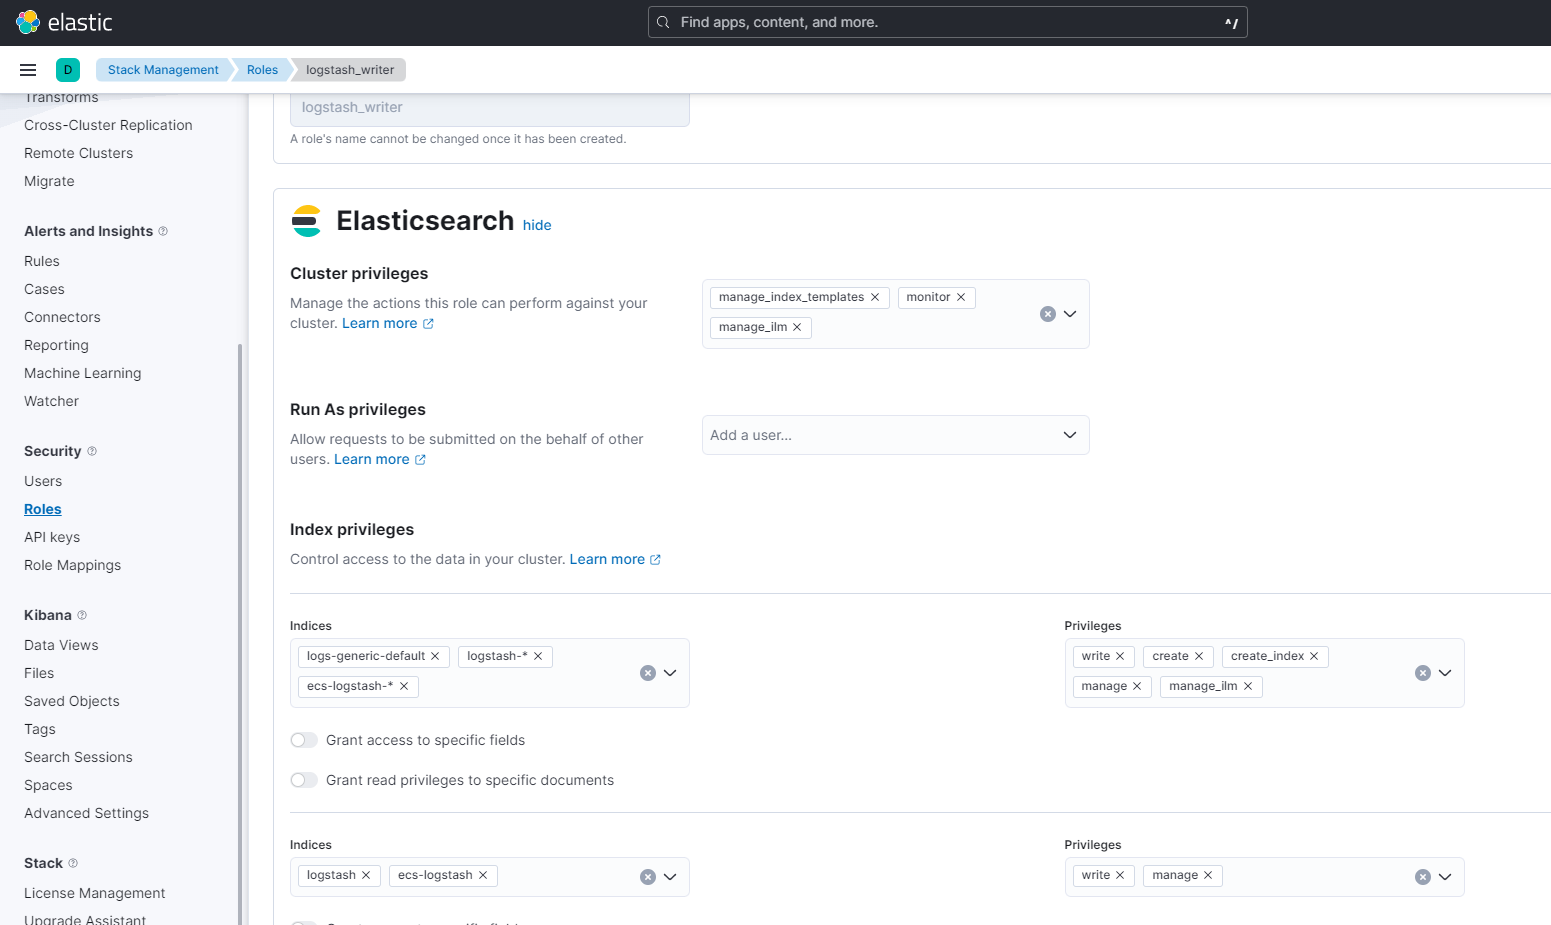1551x925 pixels.
Task: Remove the logs-generic-default index
Action: pyautogui.click(x=435, y=656)
